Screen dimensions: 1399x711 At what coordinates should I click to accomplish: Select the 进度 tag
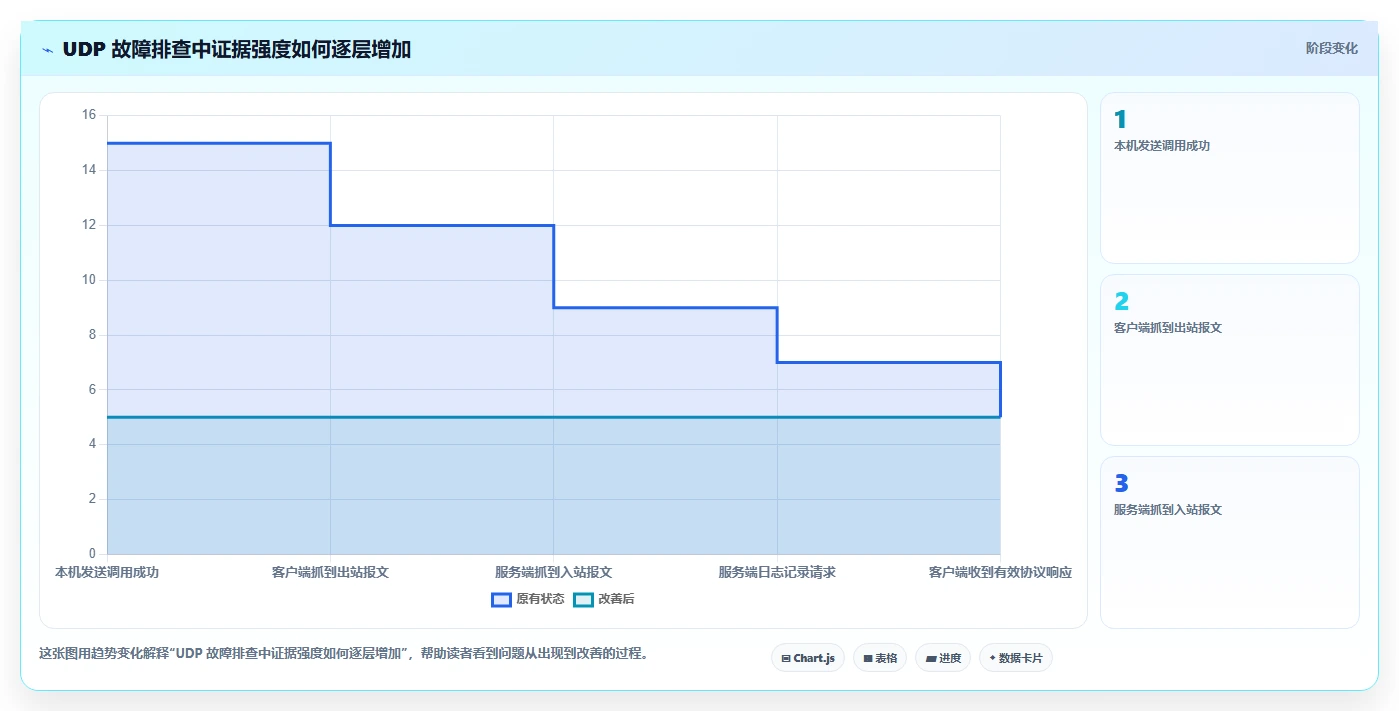tap(943, 658)
